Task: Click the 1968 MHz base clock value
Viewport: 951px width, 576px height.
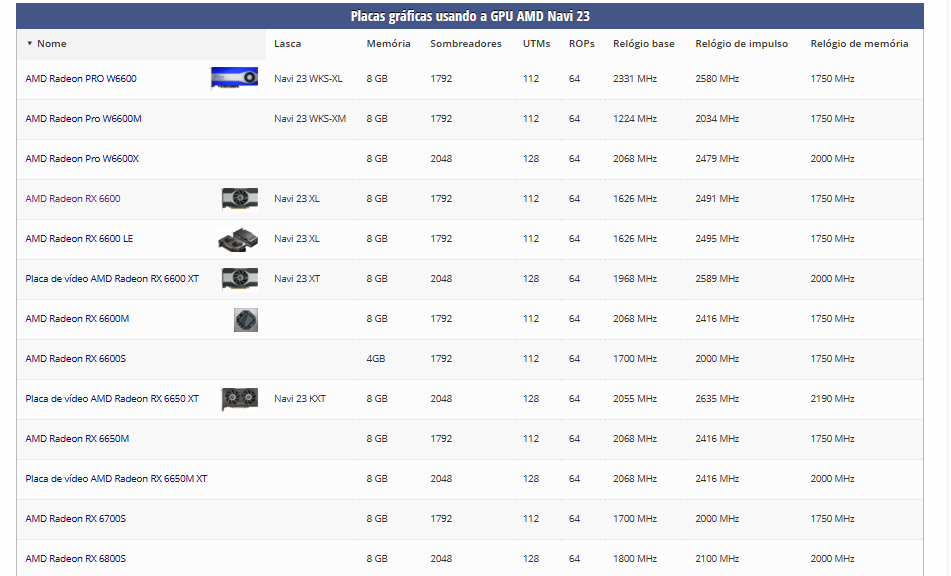Action: click(x=634, y=278)
